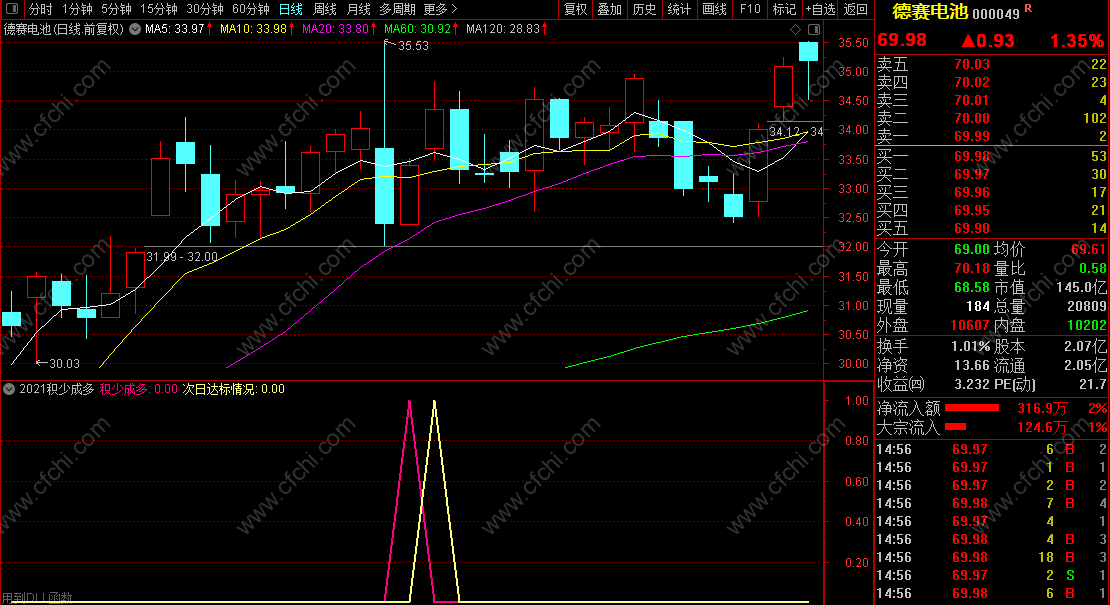1110x605 pixels.
Task: Click the 买一 69.98 order row
Action: (x=991, y=156)
